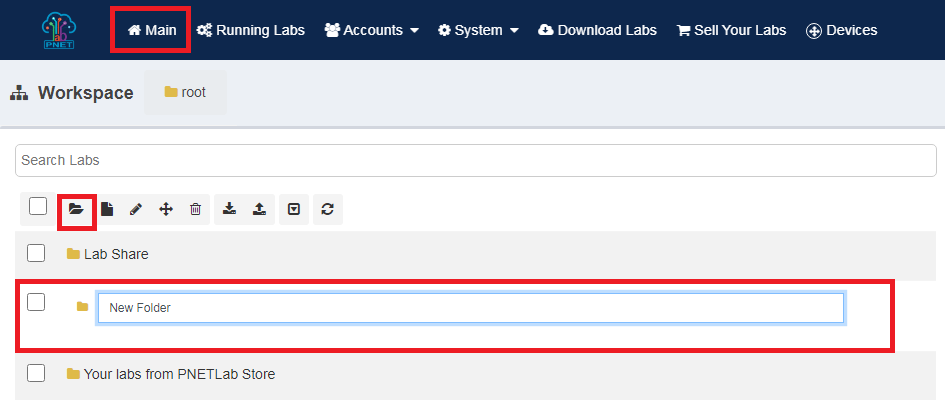Open the System dropdown menu
945x414 pixels.
[x=478, y=30]
